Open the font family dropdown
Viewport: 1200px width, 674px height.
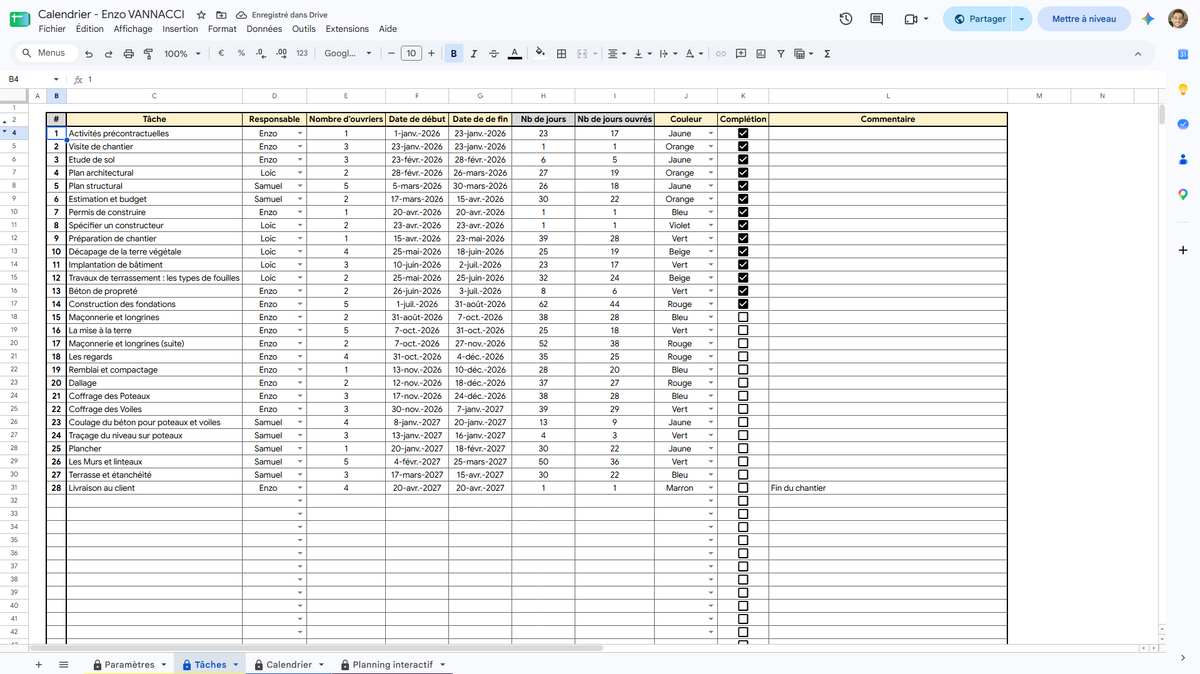click(348, 54)
